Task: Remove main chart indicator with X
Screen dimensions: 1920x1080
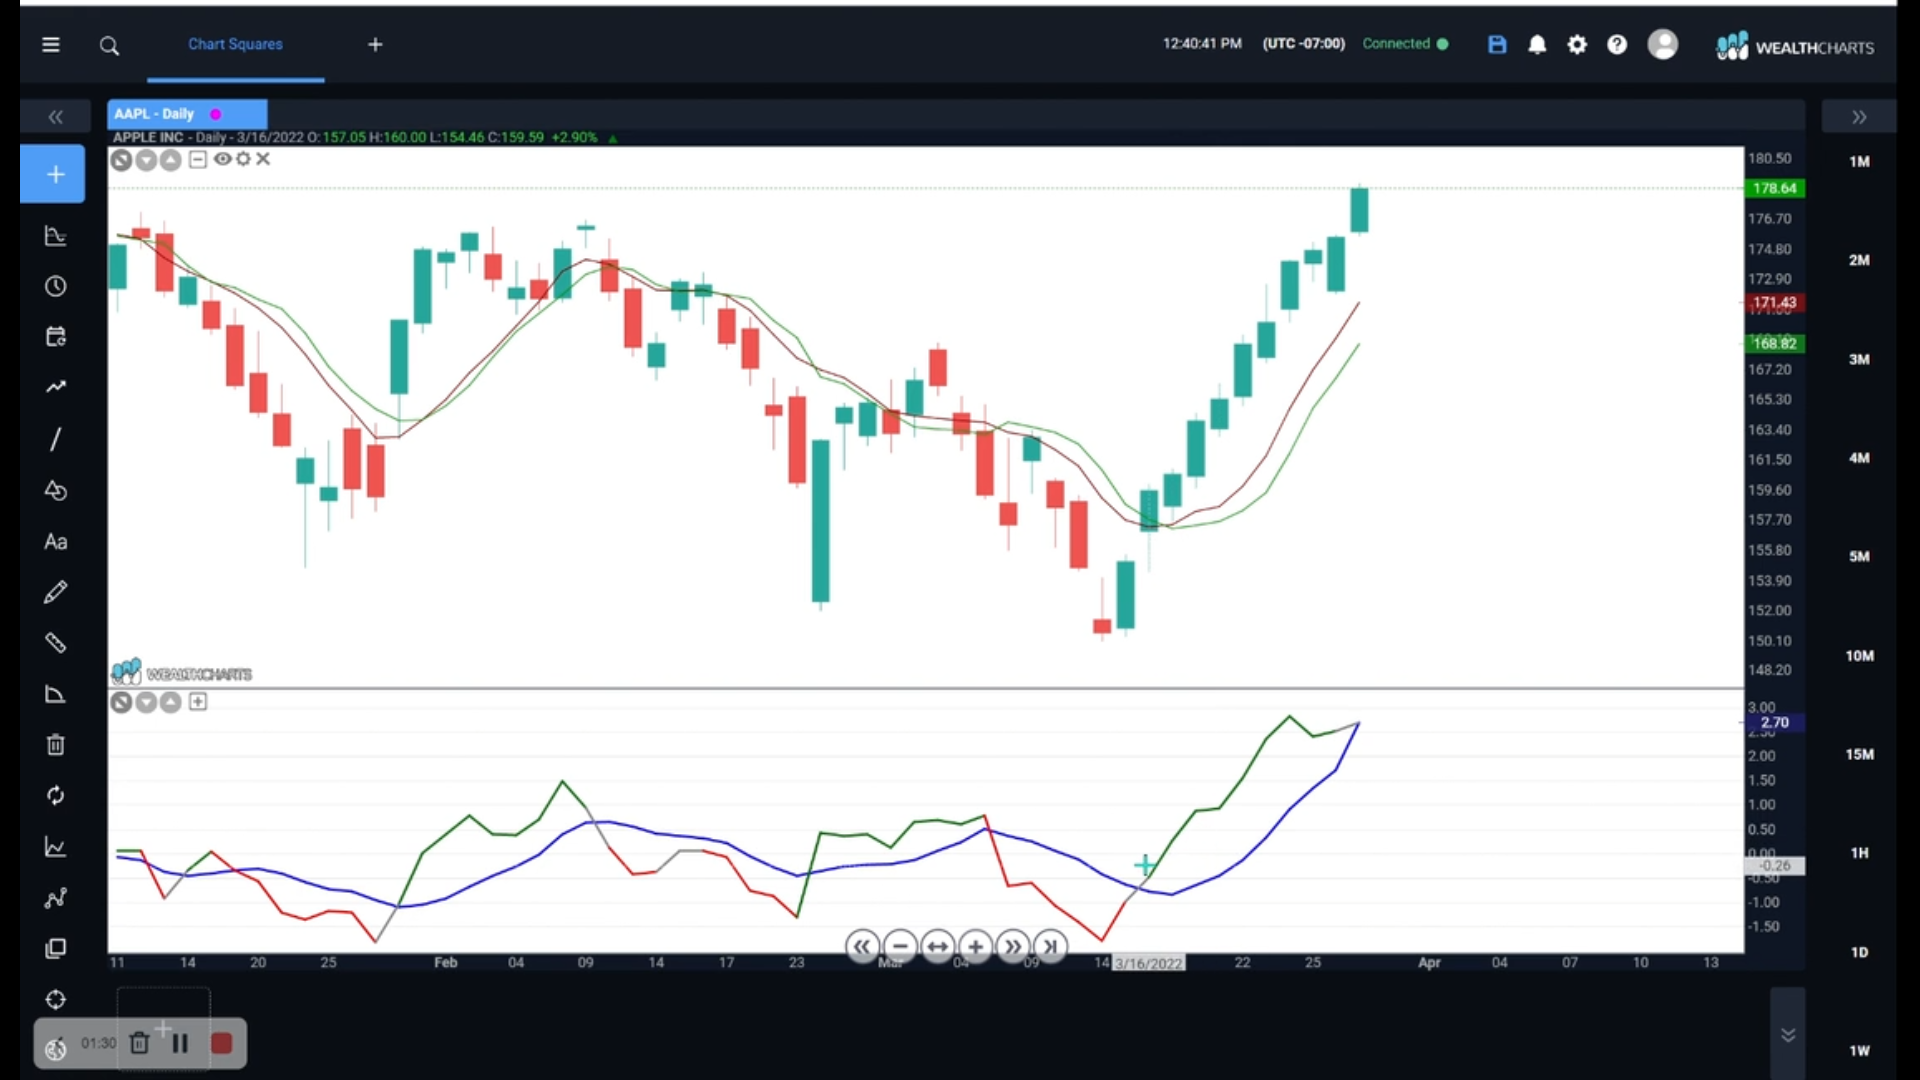Action: 263,159
